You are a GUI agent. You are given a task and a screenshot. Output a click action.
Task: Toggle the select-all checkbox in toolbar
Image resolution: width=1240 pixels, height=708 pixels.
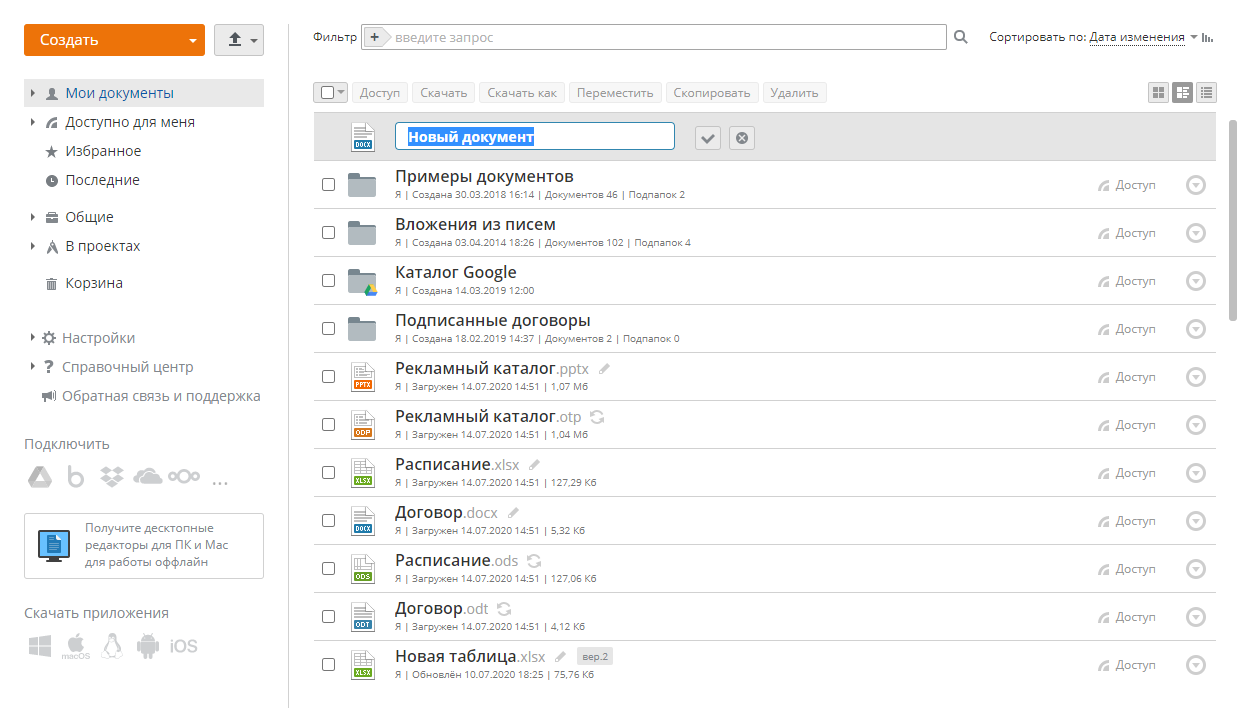327,92
